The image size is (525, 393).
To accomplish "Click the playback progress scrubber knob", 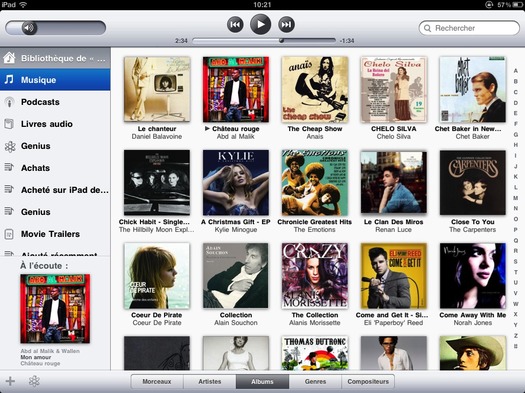I will (282, 41).
